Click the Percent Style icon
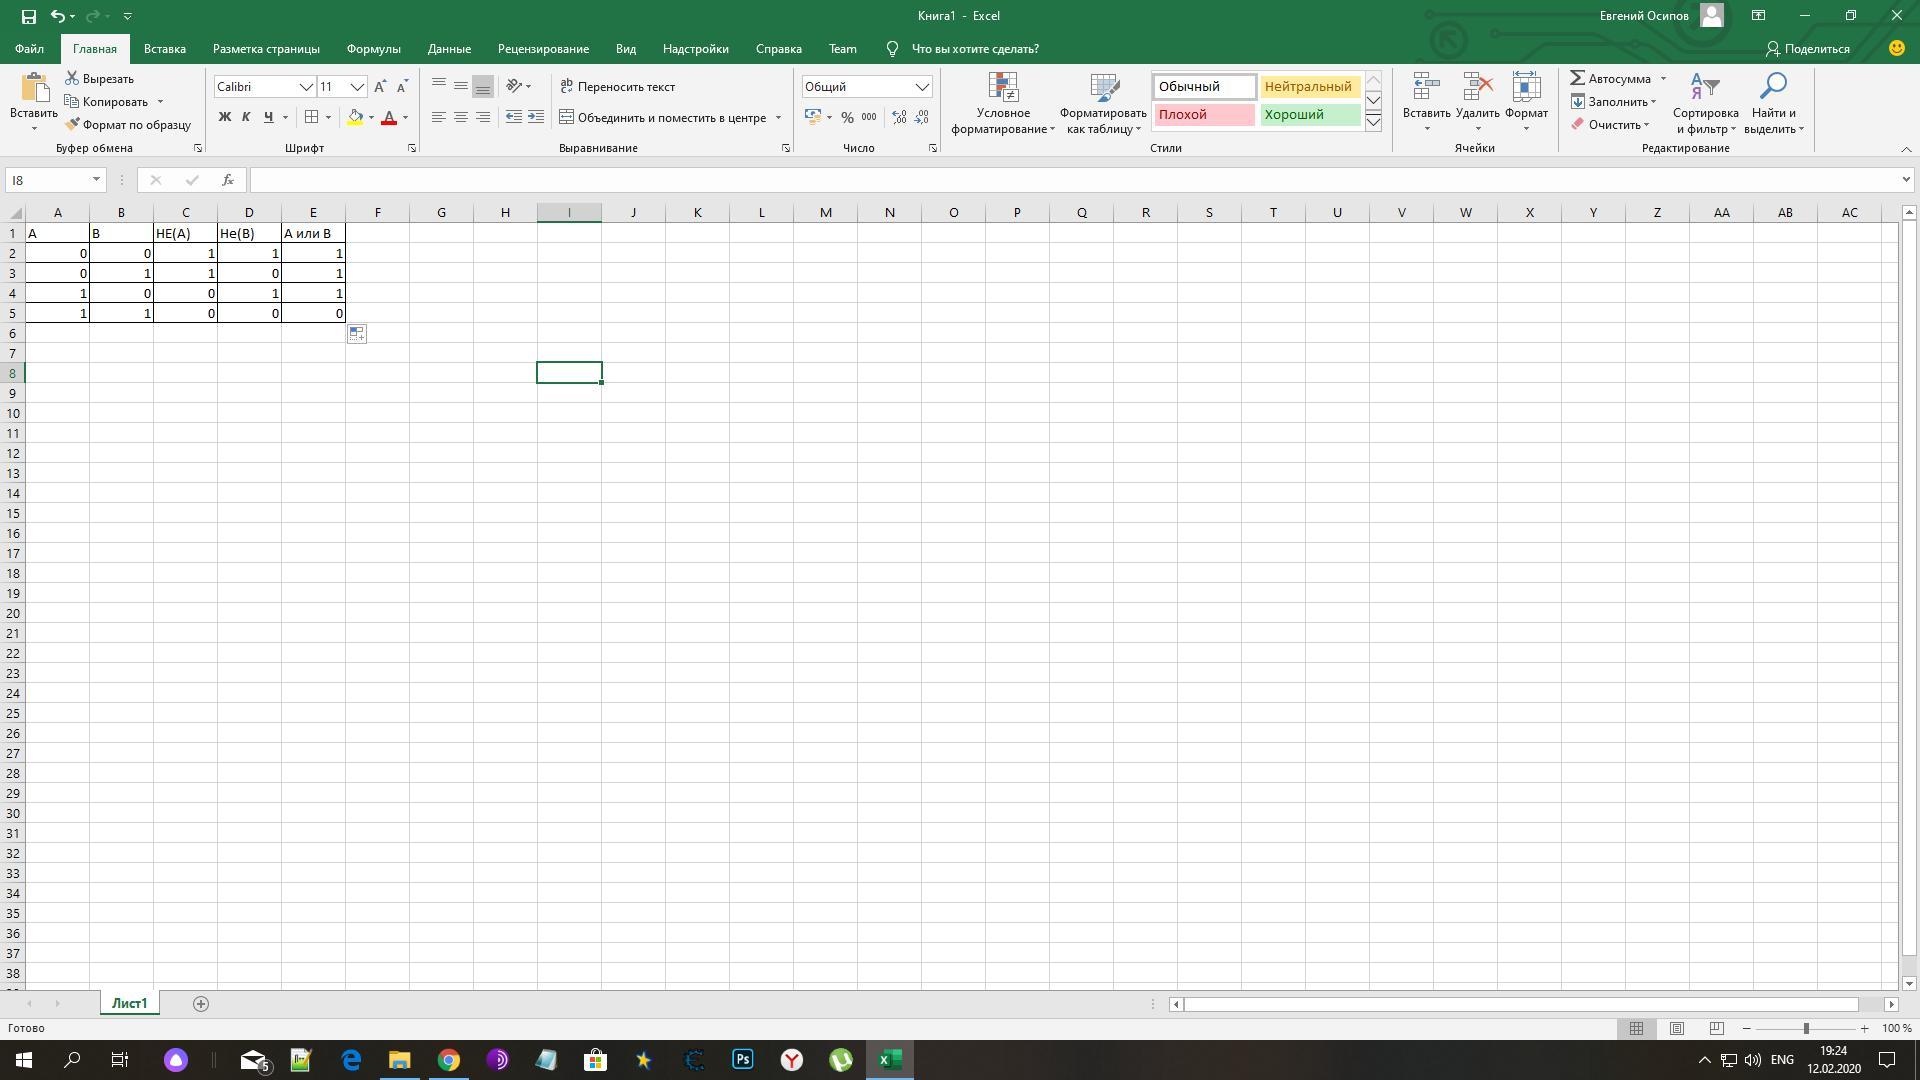1920x1080 pixels. coord(847,117)
